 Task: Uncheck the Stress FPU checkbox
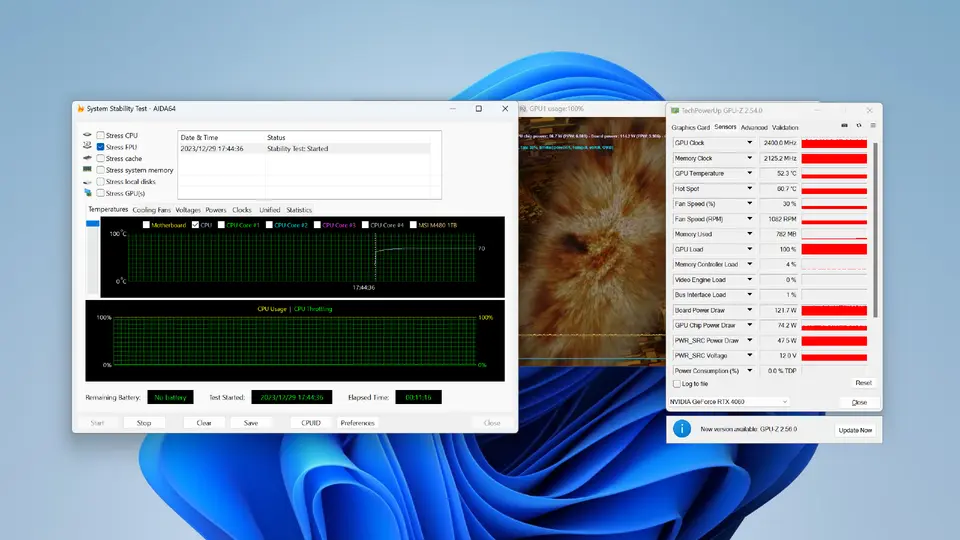click(x=100, y=147)
